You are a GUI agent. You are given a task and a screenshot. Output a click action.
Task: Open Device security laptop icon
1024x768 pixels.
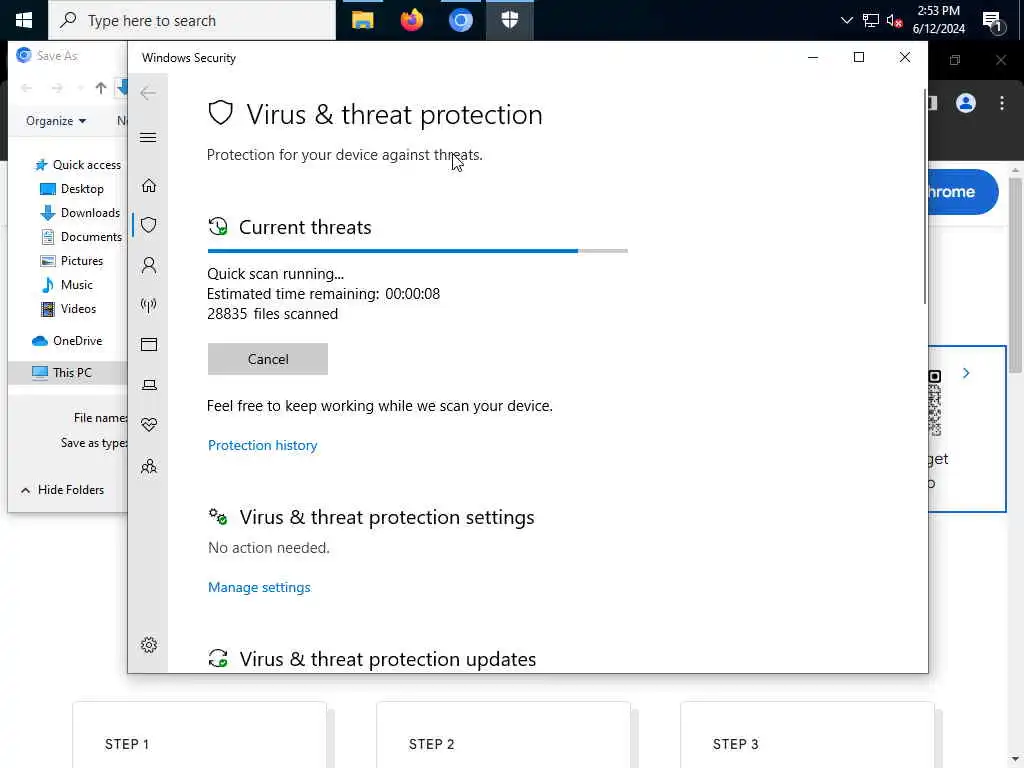149,385
